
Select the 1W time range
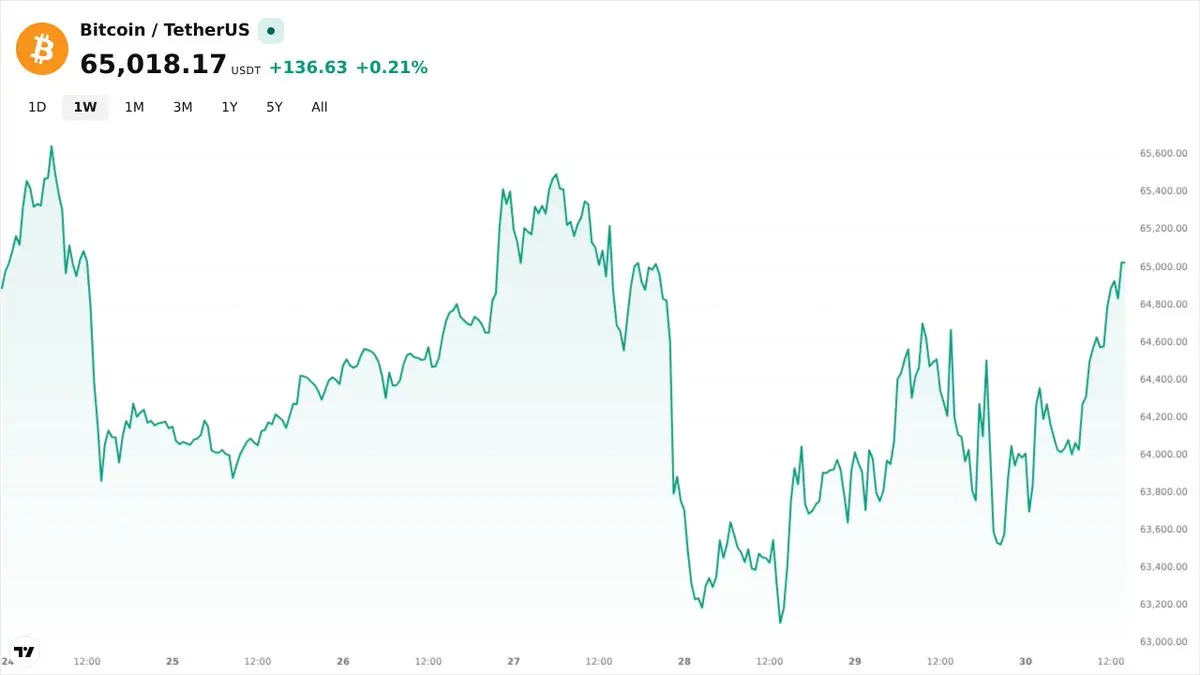pos(85,107)
